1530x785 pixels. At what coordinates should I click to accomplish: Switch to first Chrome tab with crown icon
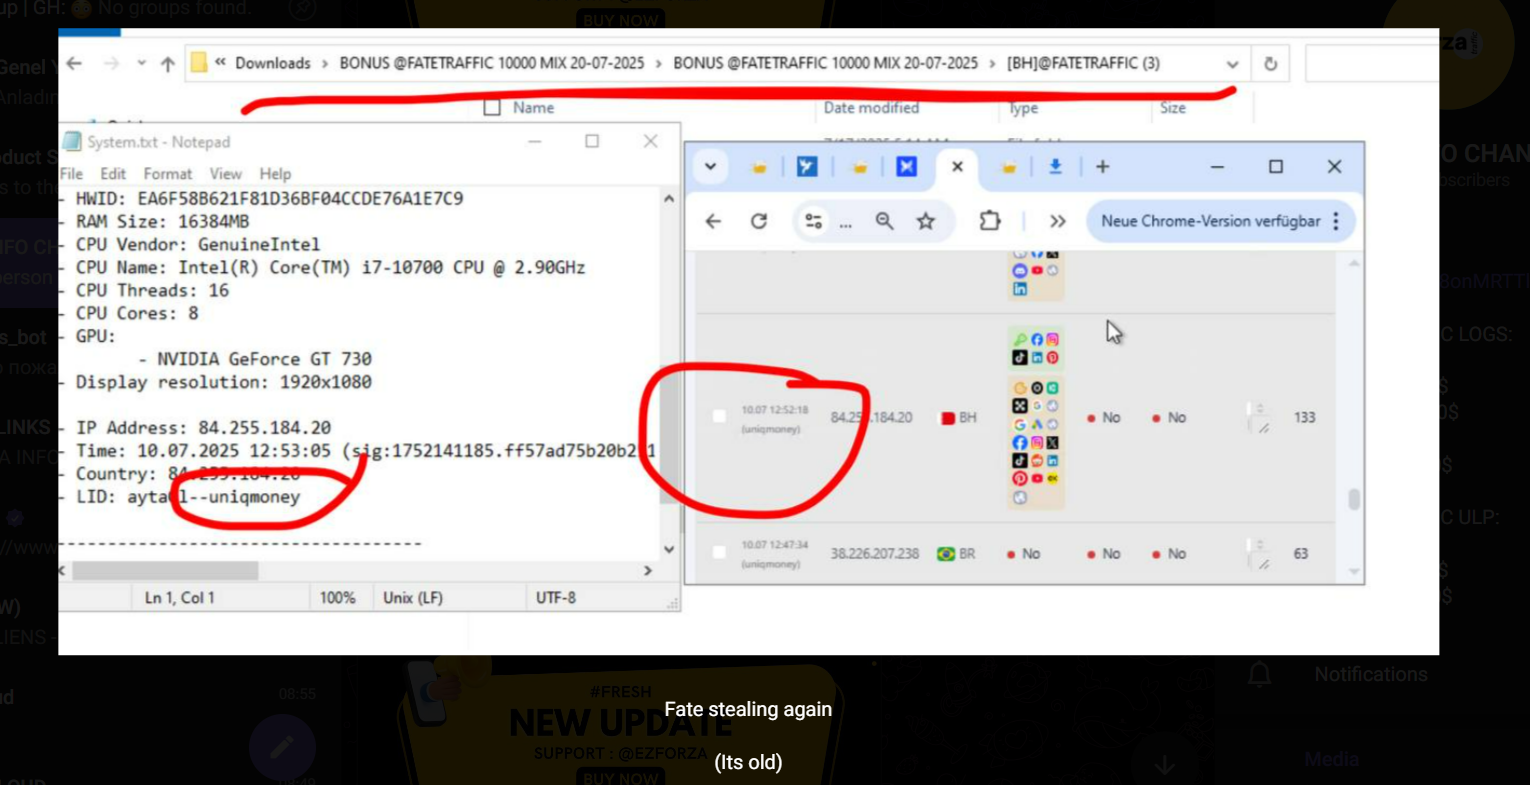coord(759,167)
